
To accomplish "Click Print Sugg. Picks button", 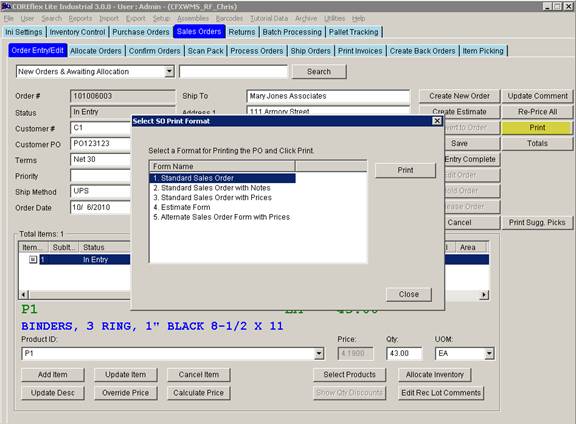I will pos(537,222).
